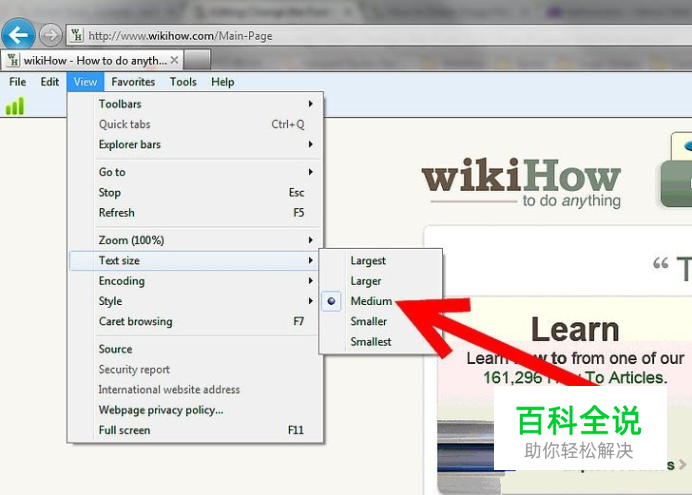Choose Stop in the View menu
The height and width of the screenshot is (495, 692).
(196, 193)
